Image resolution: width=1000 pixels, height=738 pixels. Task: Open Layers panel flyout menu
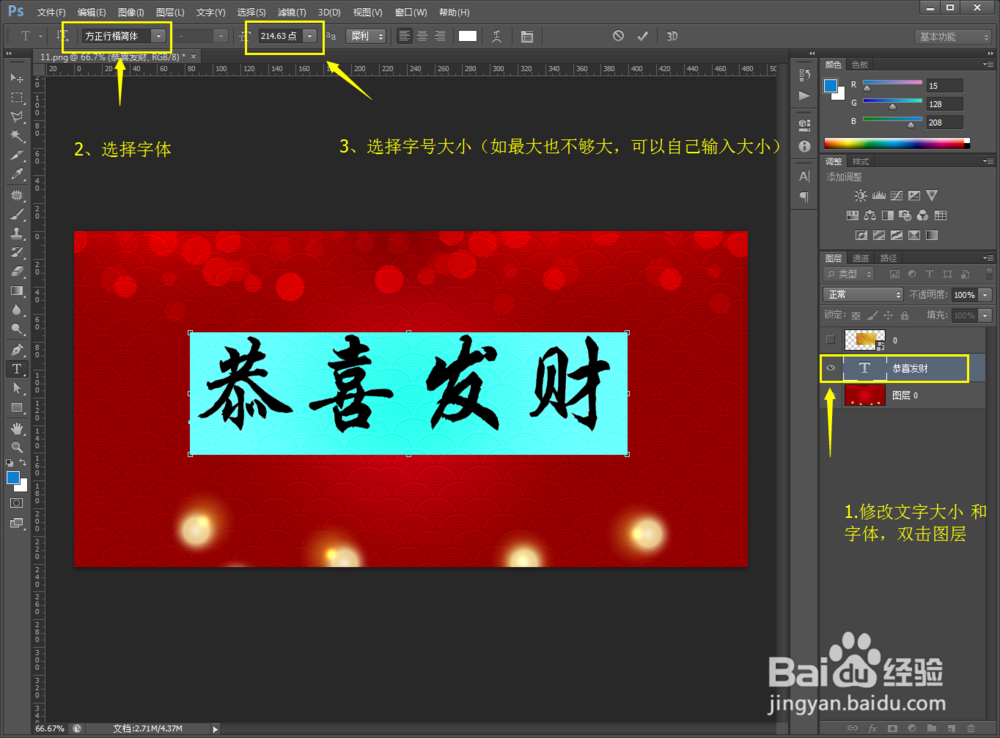tap(987, 258)
